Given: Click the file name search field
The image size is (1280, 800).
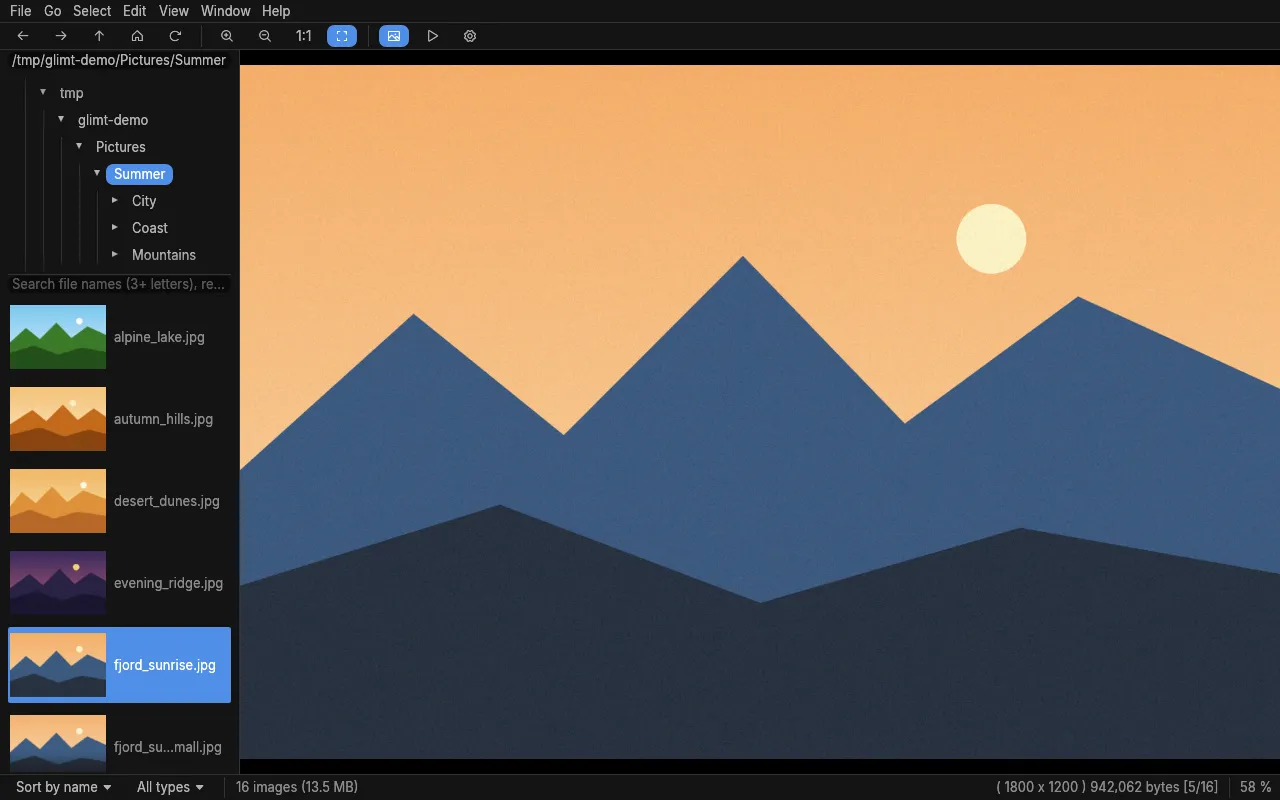Looking at the screenshot, I should pos(119,284).
